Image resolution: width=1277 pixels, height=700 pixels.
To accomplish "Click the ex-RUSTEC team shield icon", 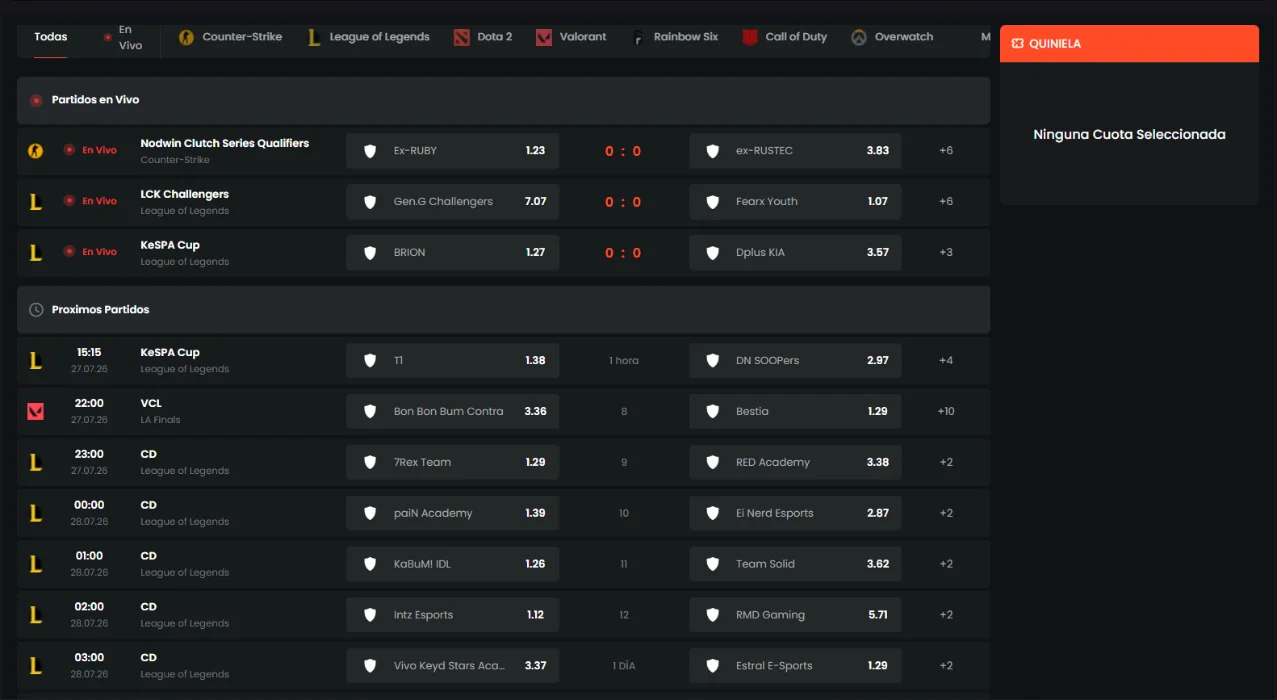I will (713, 151).
